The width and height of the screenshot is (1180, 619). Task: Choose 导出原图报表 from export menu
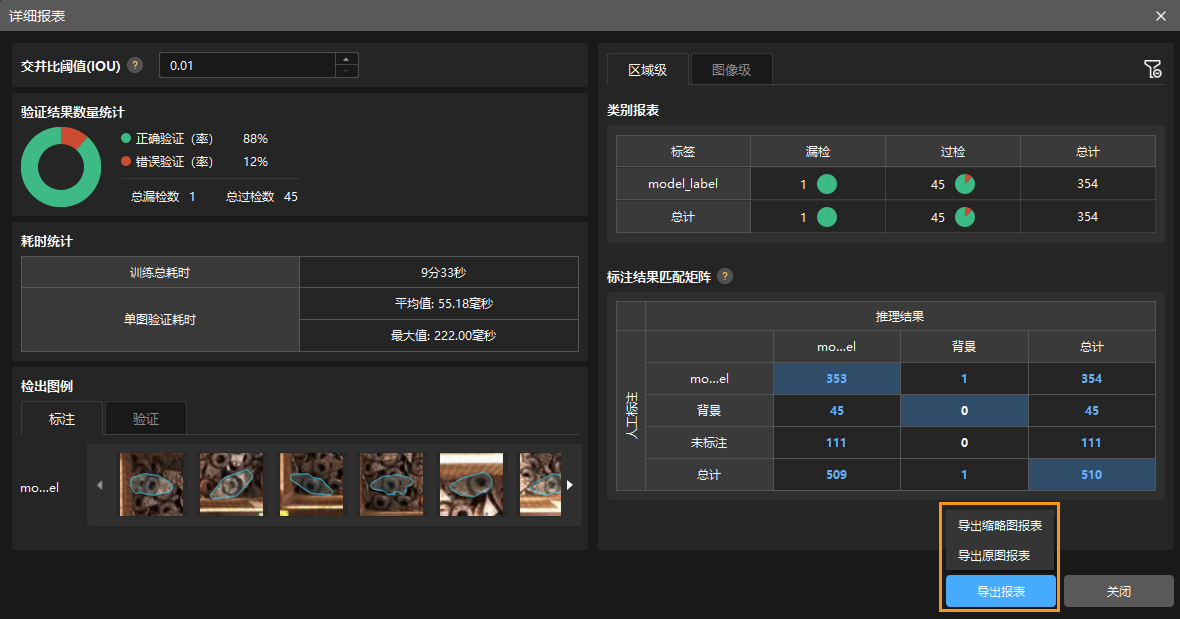pos(993,555)
